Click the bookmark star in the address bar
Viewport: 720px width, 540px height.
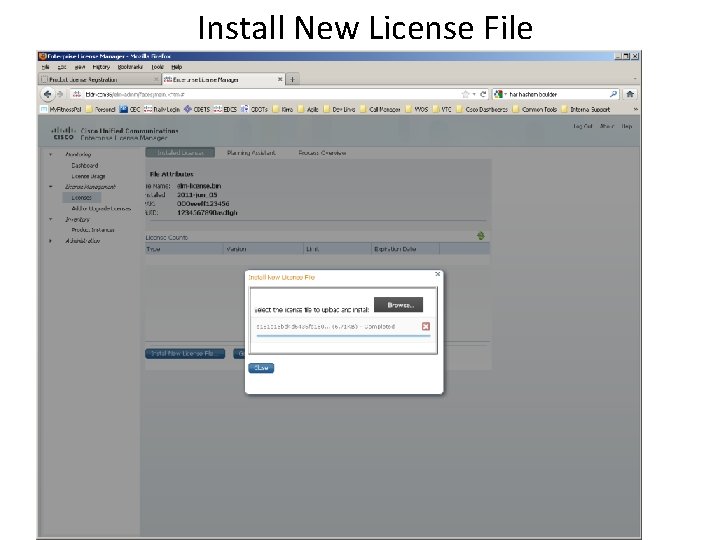click(x=465, y=94)
